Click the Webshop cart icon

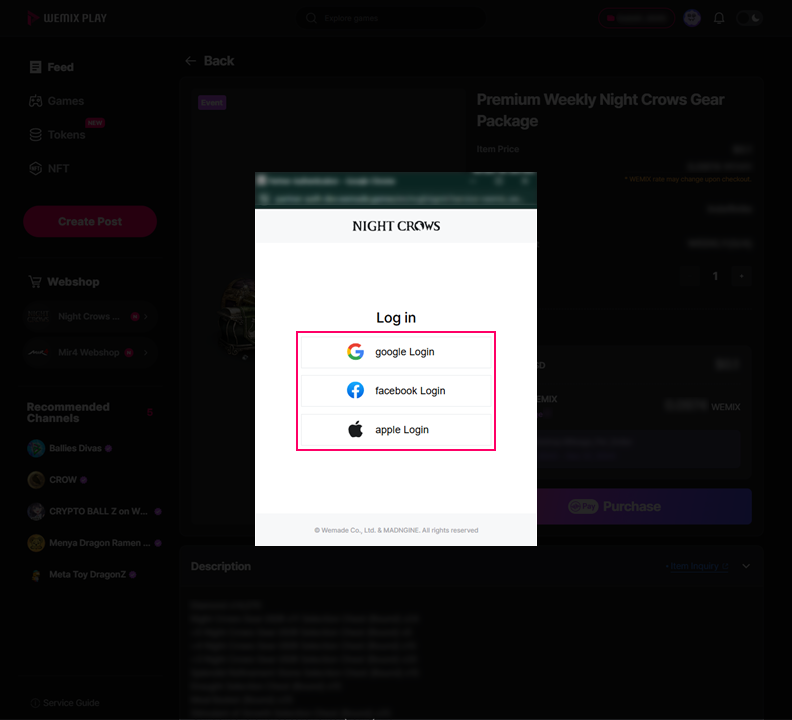pyautogui.click(x=35, y=281)
